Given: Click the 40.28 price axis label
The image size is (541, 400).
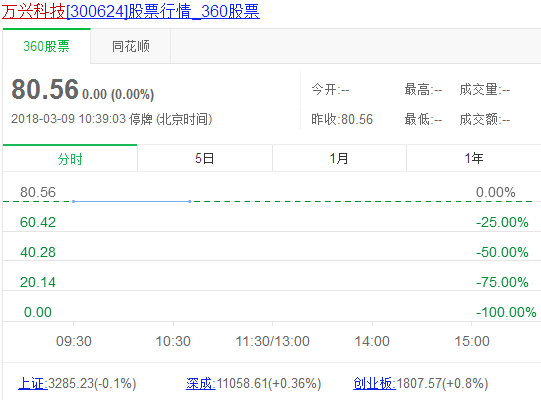Looking at the screenshot, I should pyautogui.click(x=38, y=252).
